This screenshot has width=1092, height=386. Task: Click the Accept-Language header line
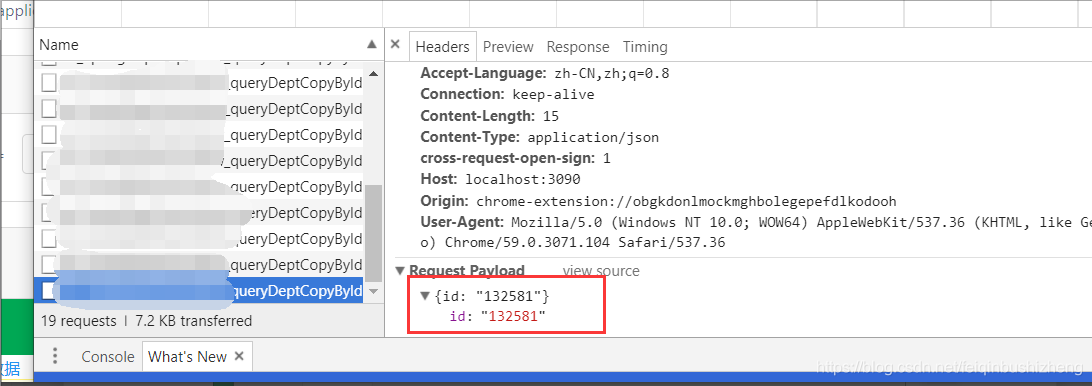545,73
